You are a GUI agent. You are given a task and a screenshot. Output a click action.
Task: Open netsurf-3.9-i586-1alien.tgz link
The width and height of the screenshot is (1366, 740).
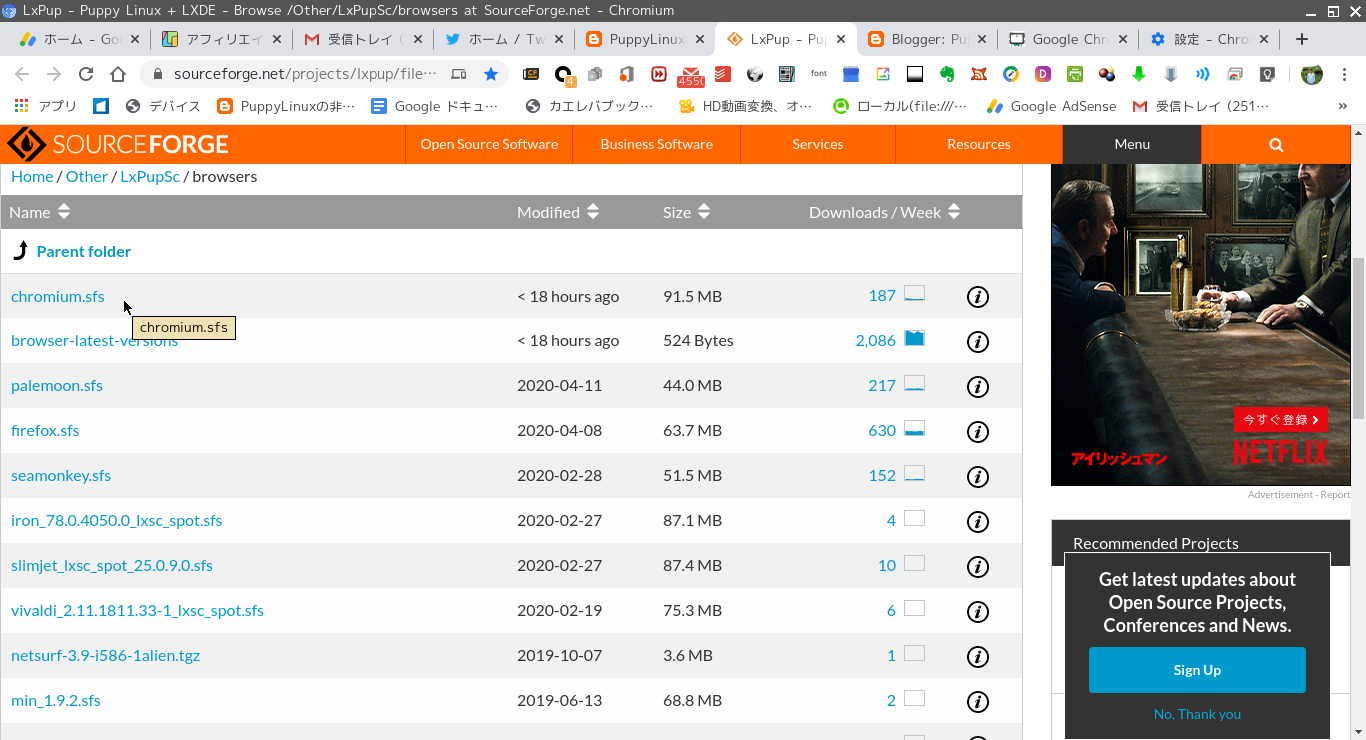pyautogui.click(x=105, y=655)
